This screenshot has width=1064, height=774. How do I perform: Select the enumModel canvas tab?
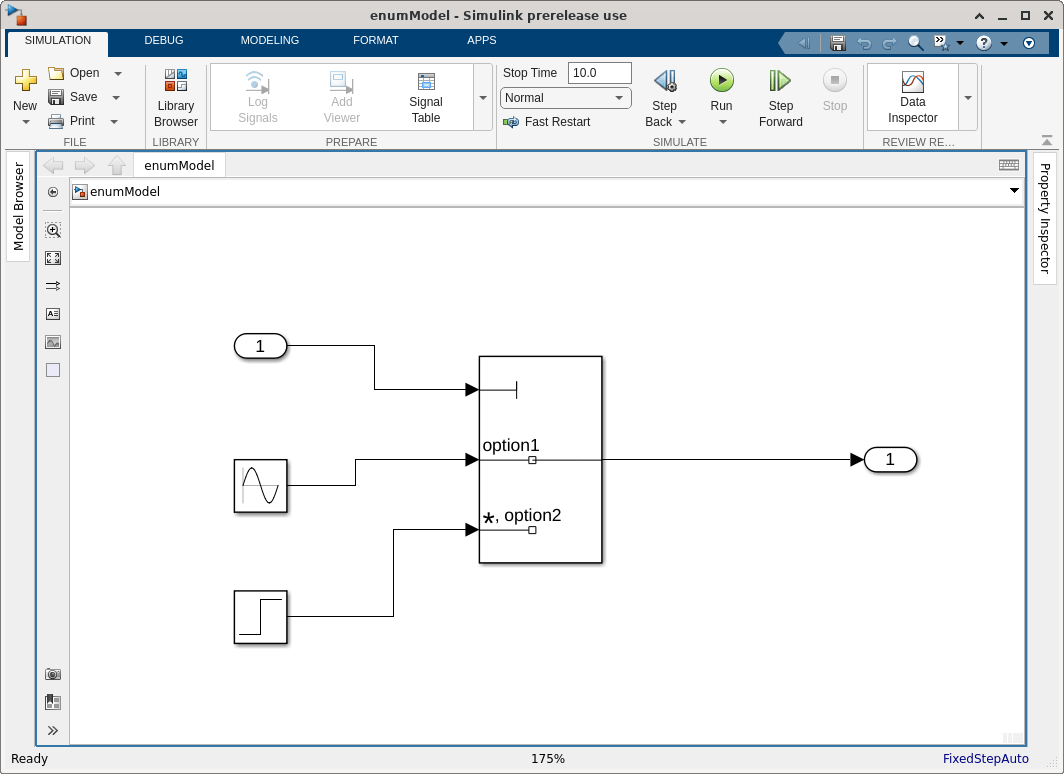tap(179, 166)
